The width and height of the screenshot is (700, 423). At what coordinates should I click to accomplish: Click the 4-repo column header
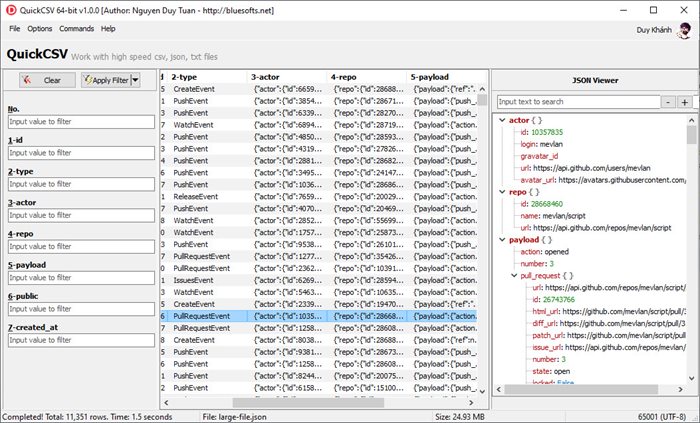[367, 77]
